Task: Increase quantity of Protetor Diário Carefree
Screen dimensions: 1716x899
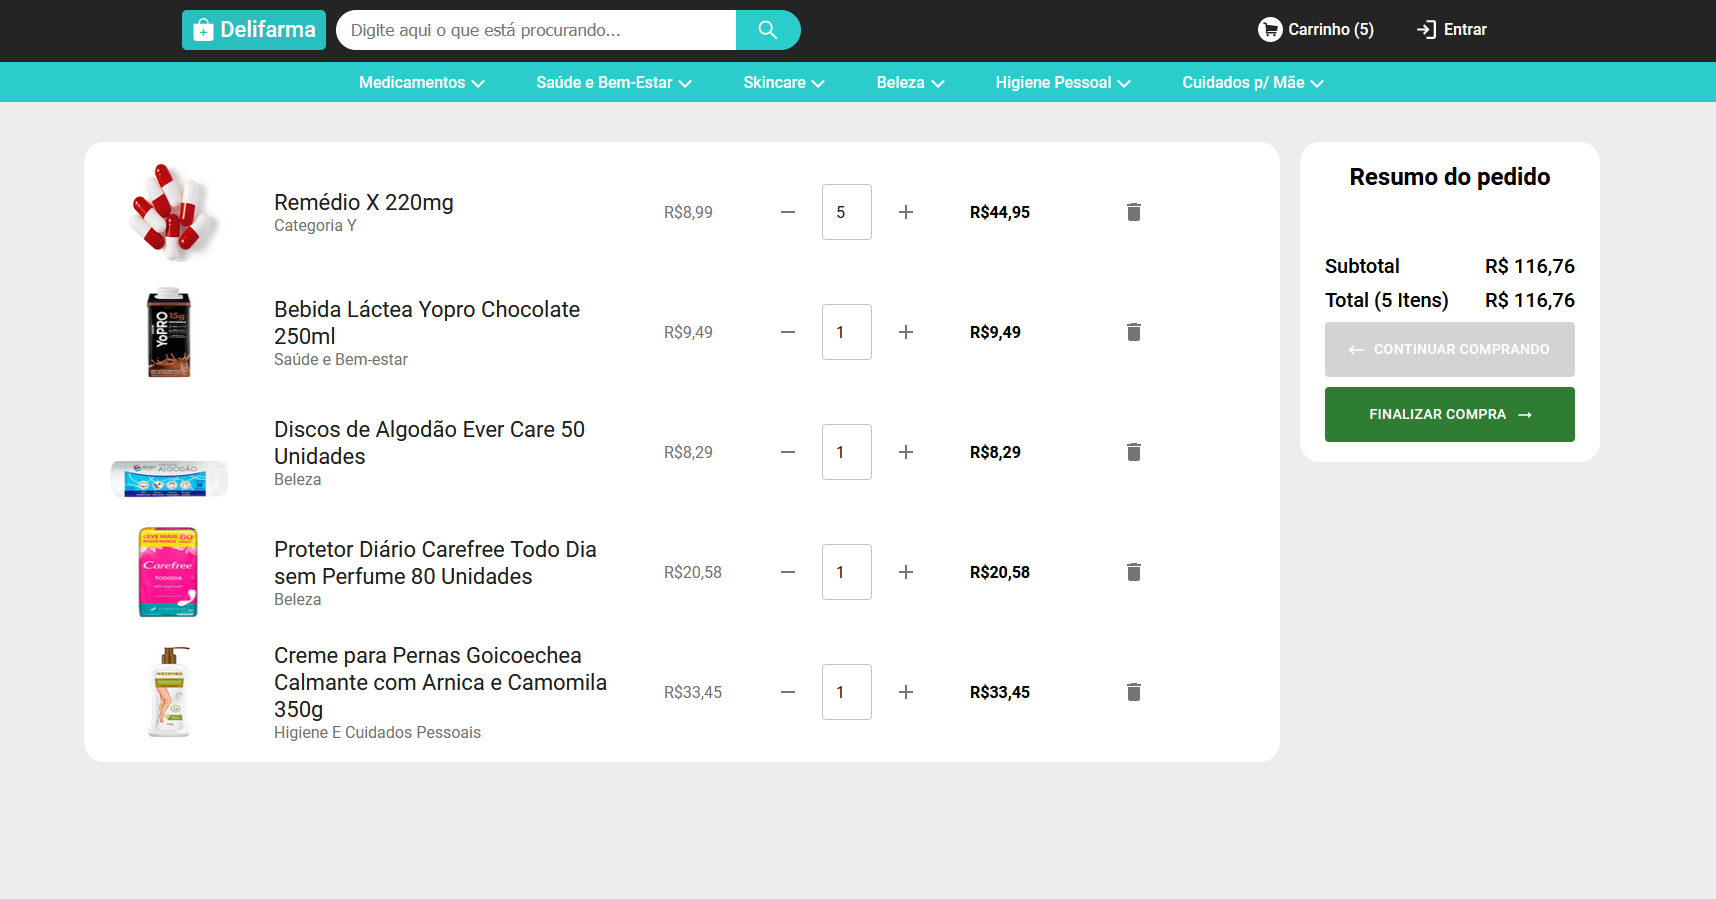Action: 906,572
